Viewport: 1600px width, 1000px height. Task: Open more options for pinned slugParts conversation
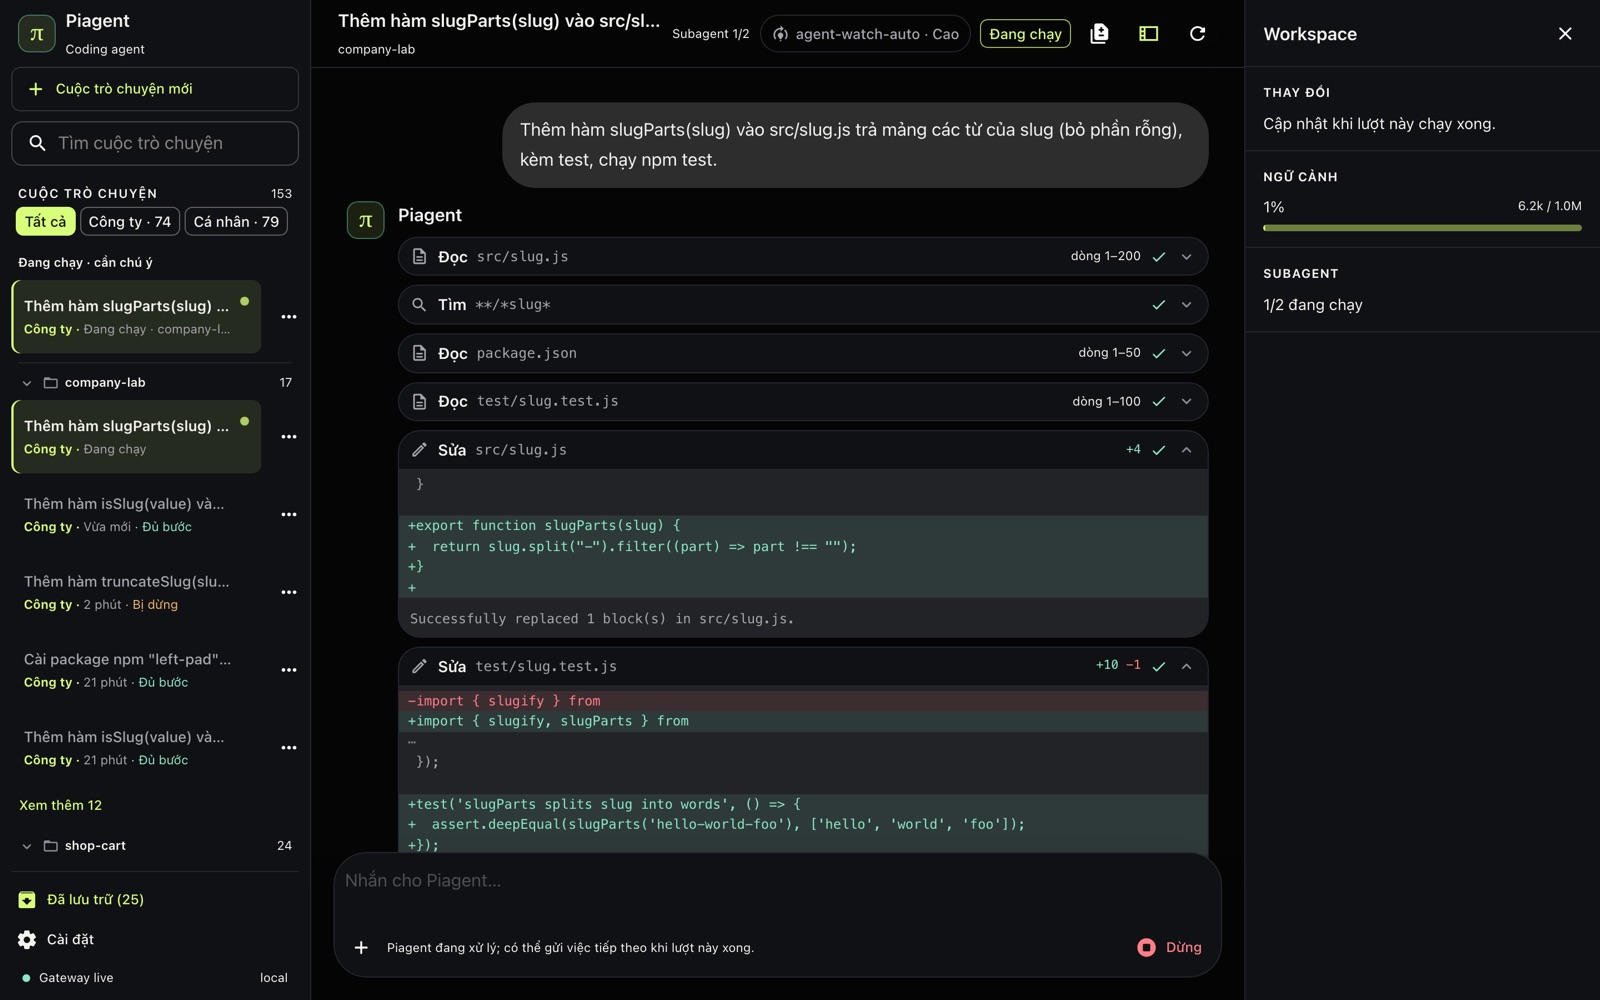[x=289, y=317]
